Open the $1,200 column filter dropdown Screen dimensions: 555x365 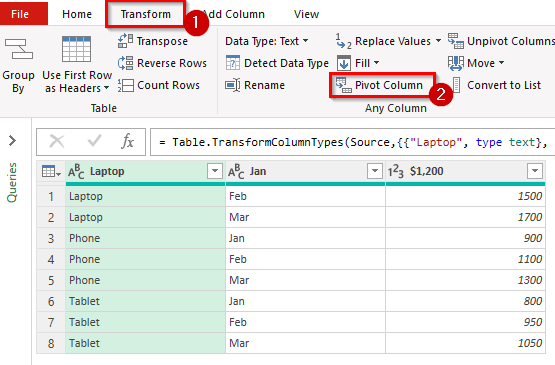tap(535, 171)
